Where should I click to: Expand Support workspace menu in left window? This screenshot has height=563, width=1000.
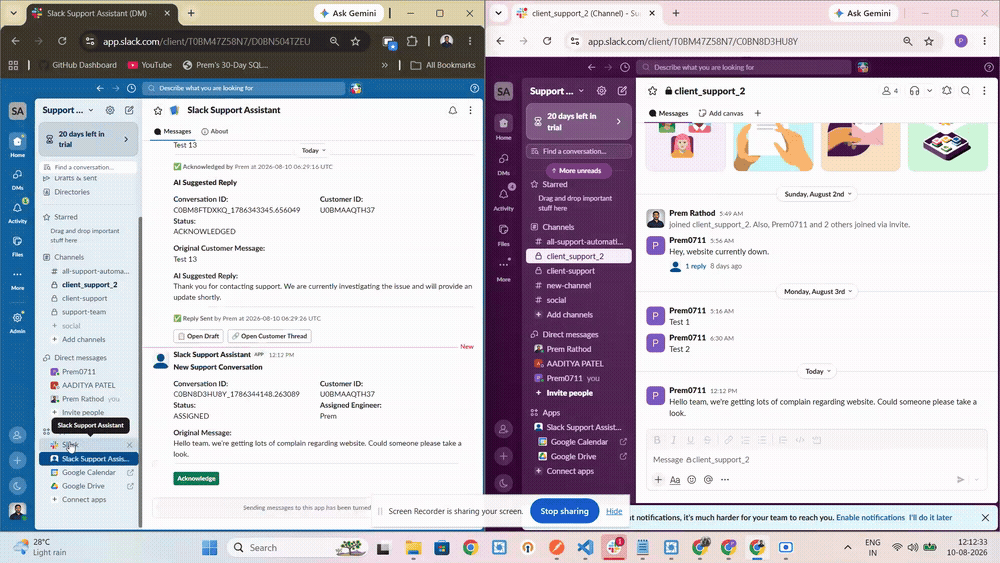tap(68, 110)
